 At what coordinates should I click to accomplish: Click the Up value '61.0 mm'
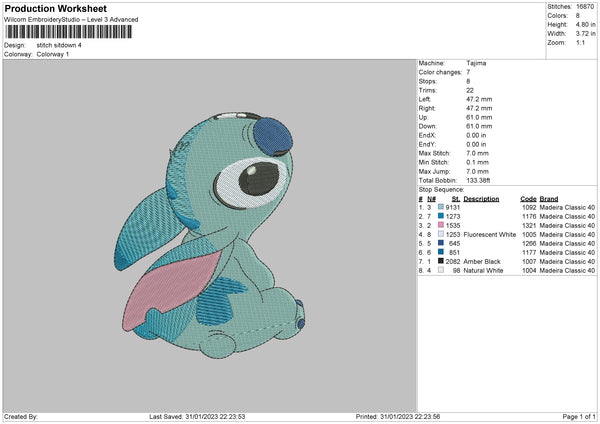click(x=479, y=117)
